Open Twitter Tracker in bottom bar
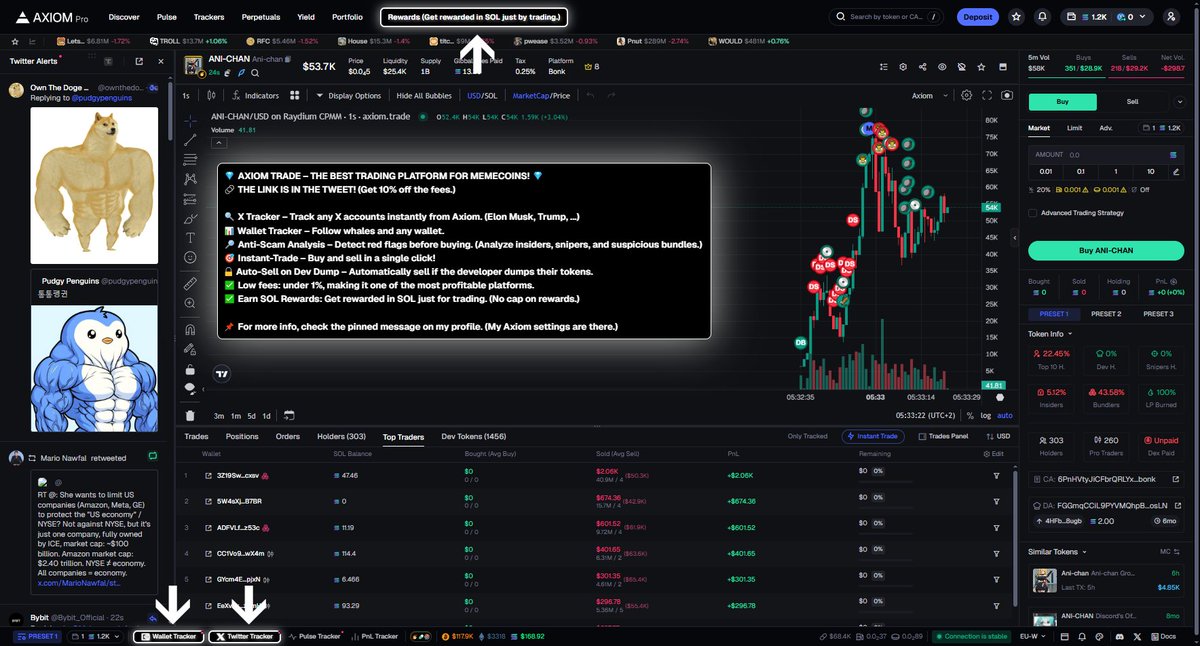This screenshot has height=646, width=1200. click(x=244, y=636)
